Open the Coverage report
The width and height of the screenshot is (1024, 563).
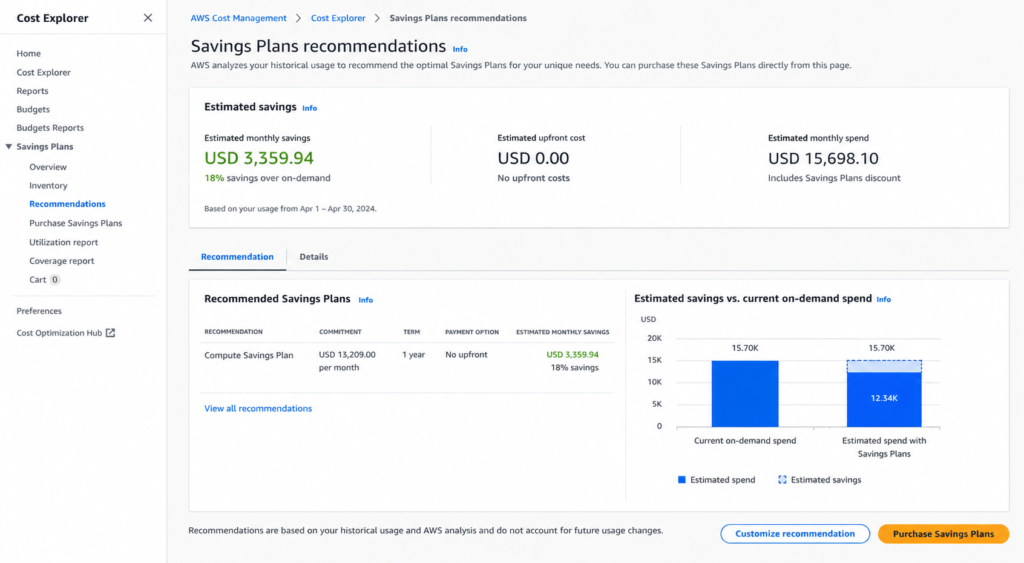coord(61,261)
